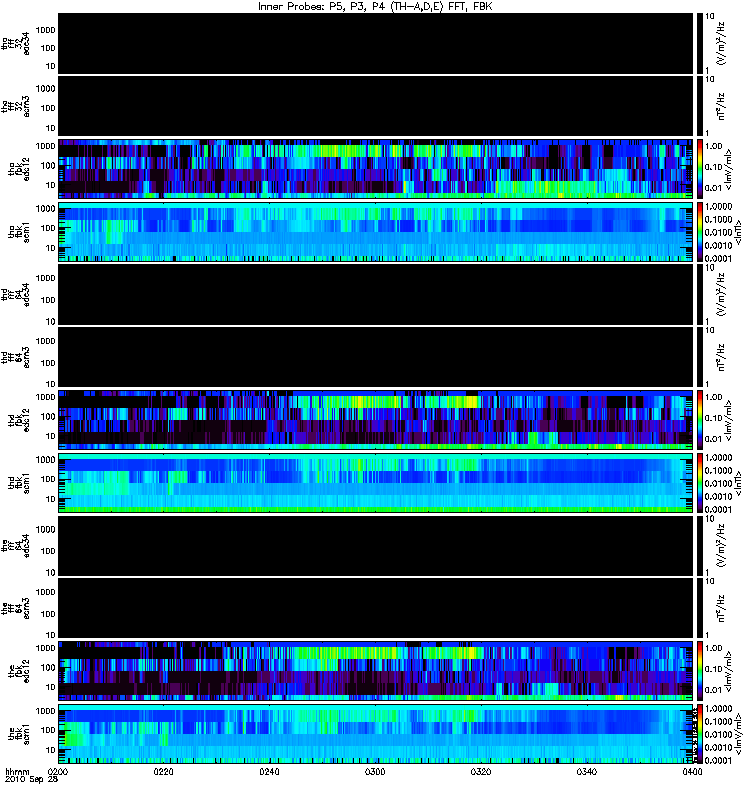Click the tha fbk scm1 rainbow color bar
Viewport: 750px width, 800px height.
pos(700,232)
